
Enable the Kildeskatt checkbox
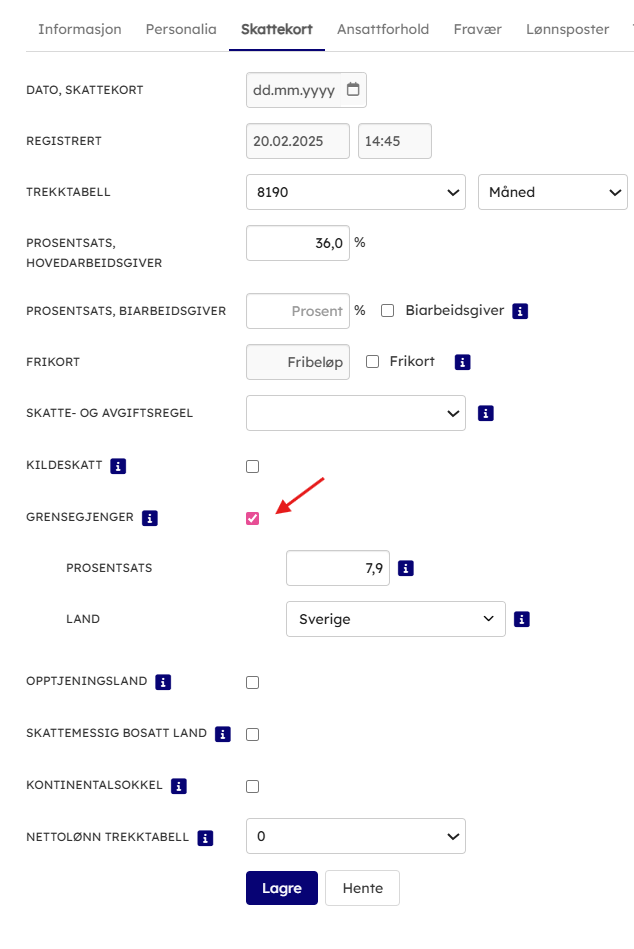pos(252,466)
